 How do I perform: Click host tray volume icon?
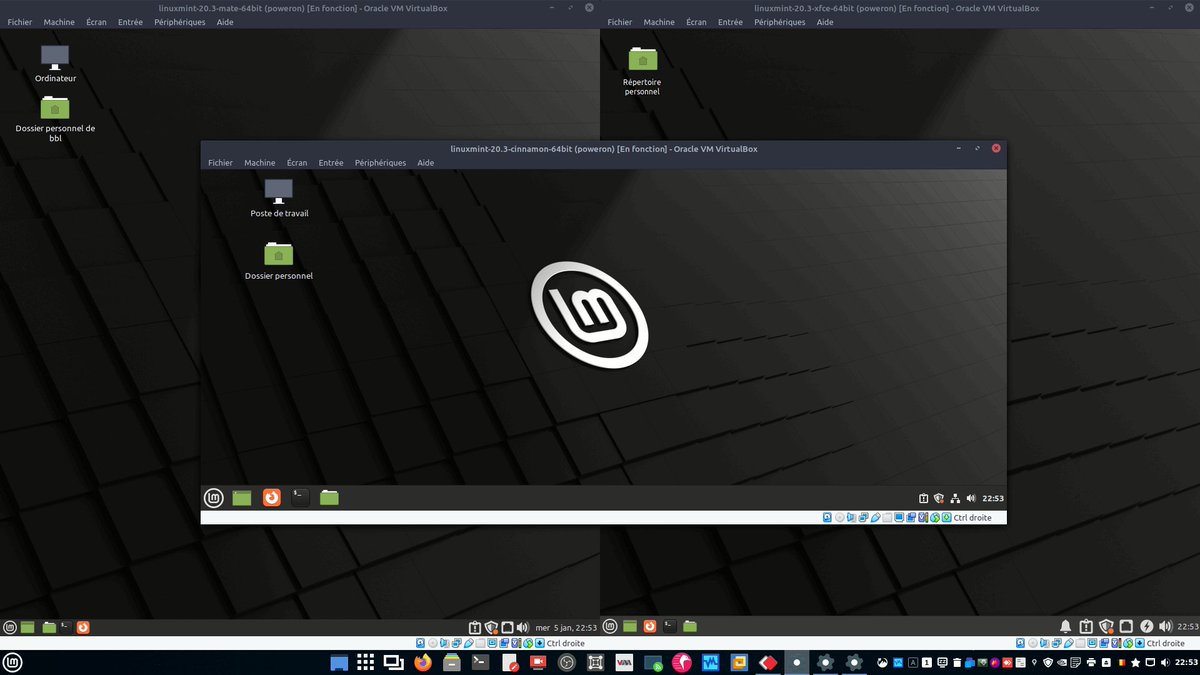1165,662
